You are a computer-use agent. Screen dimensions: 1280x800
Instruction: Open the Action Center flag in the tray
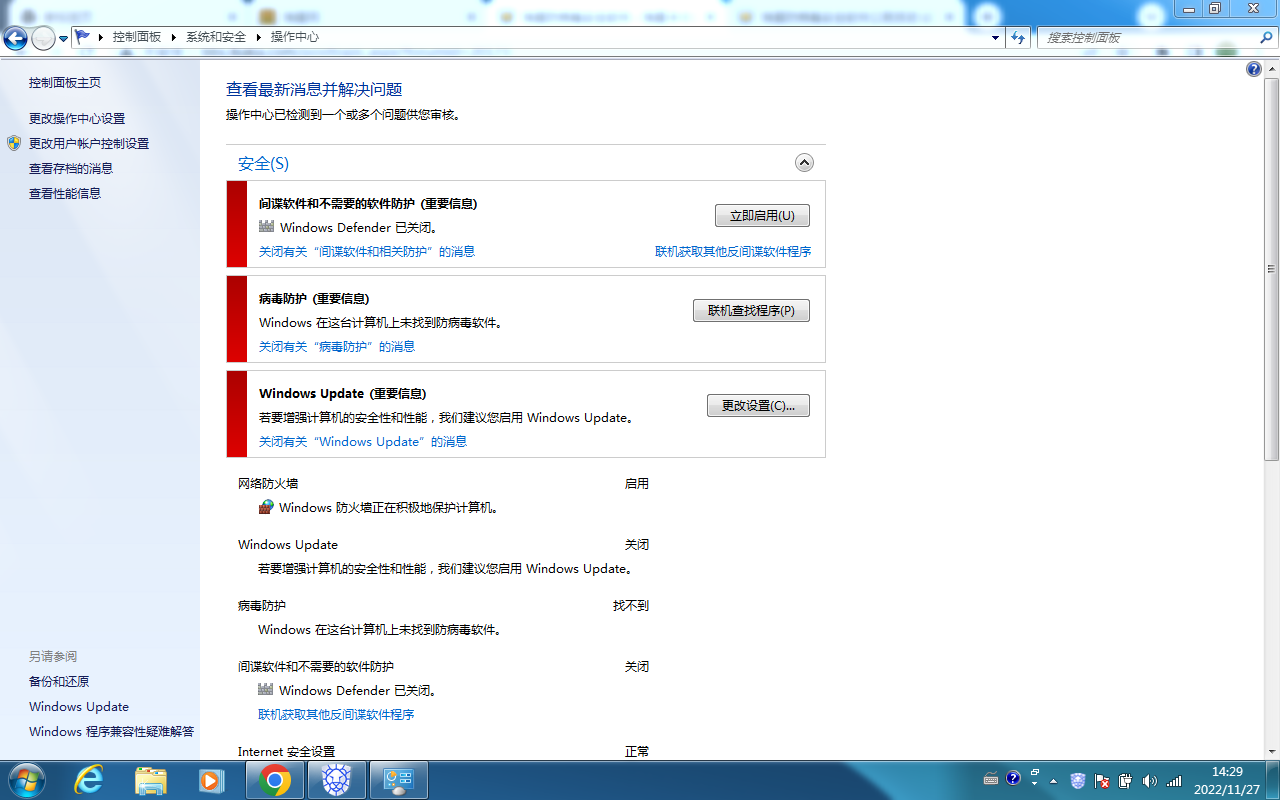coord(1102,781)
